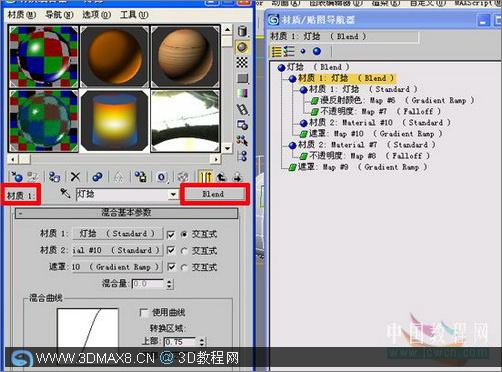Viewport: 502px width, 372px height.
Task: Switch navigator to large icons view
Action: click(x=317, y=51)
